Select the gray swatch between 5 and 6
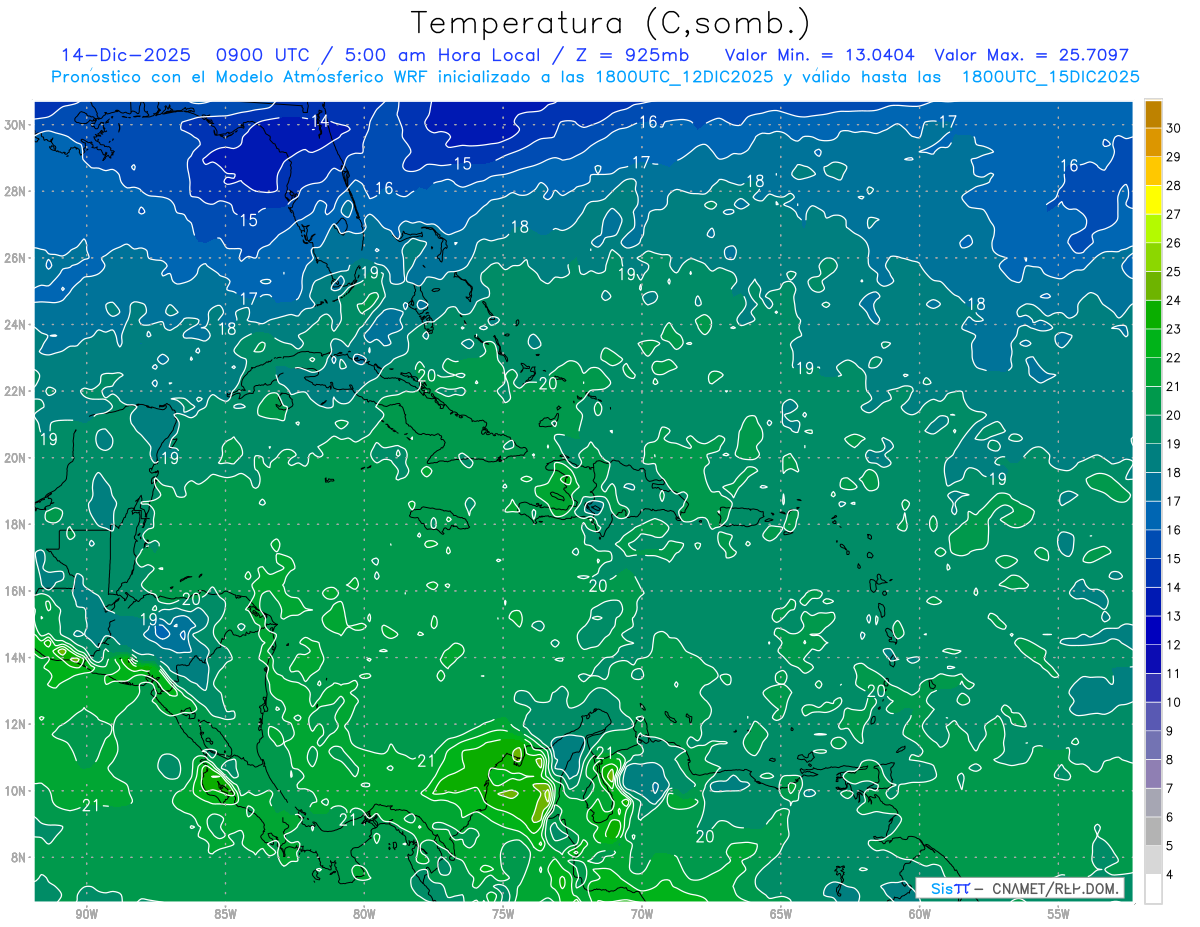 point(1154,831)
